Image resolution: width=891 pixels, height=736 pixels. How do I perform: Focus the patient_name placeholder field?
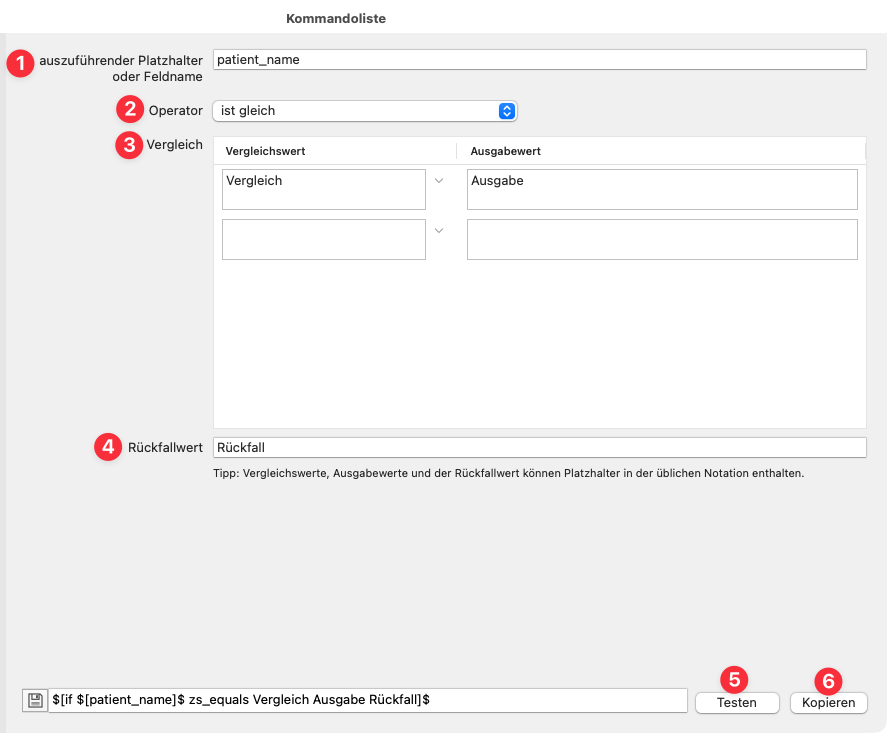540,60
